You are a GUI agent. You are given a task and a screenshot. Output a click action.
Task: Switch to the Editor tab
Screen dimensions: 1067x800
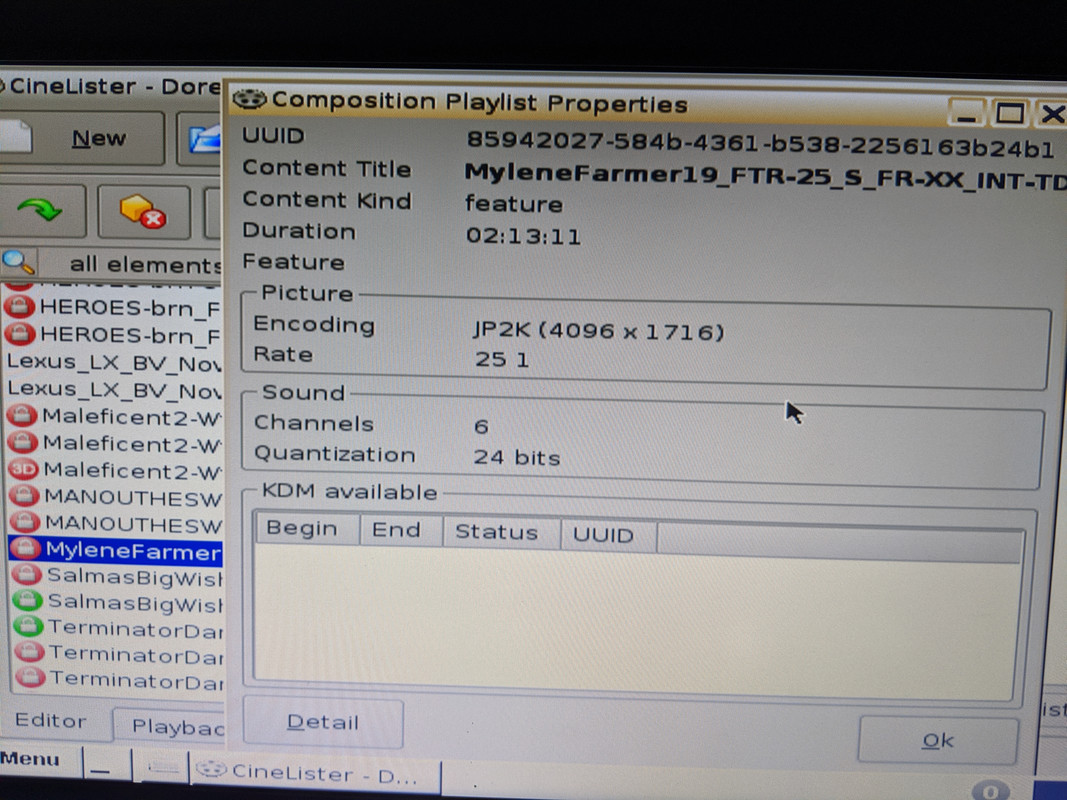pyautogui.click(x=52, y=721)
